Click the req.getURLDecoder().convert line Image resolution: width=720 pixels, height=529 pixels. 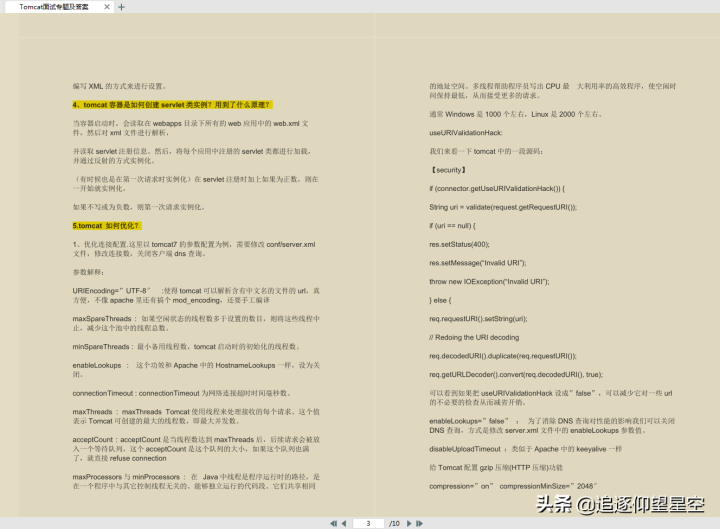pyautogui.click(x=516, y=374)
